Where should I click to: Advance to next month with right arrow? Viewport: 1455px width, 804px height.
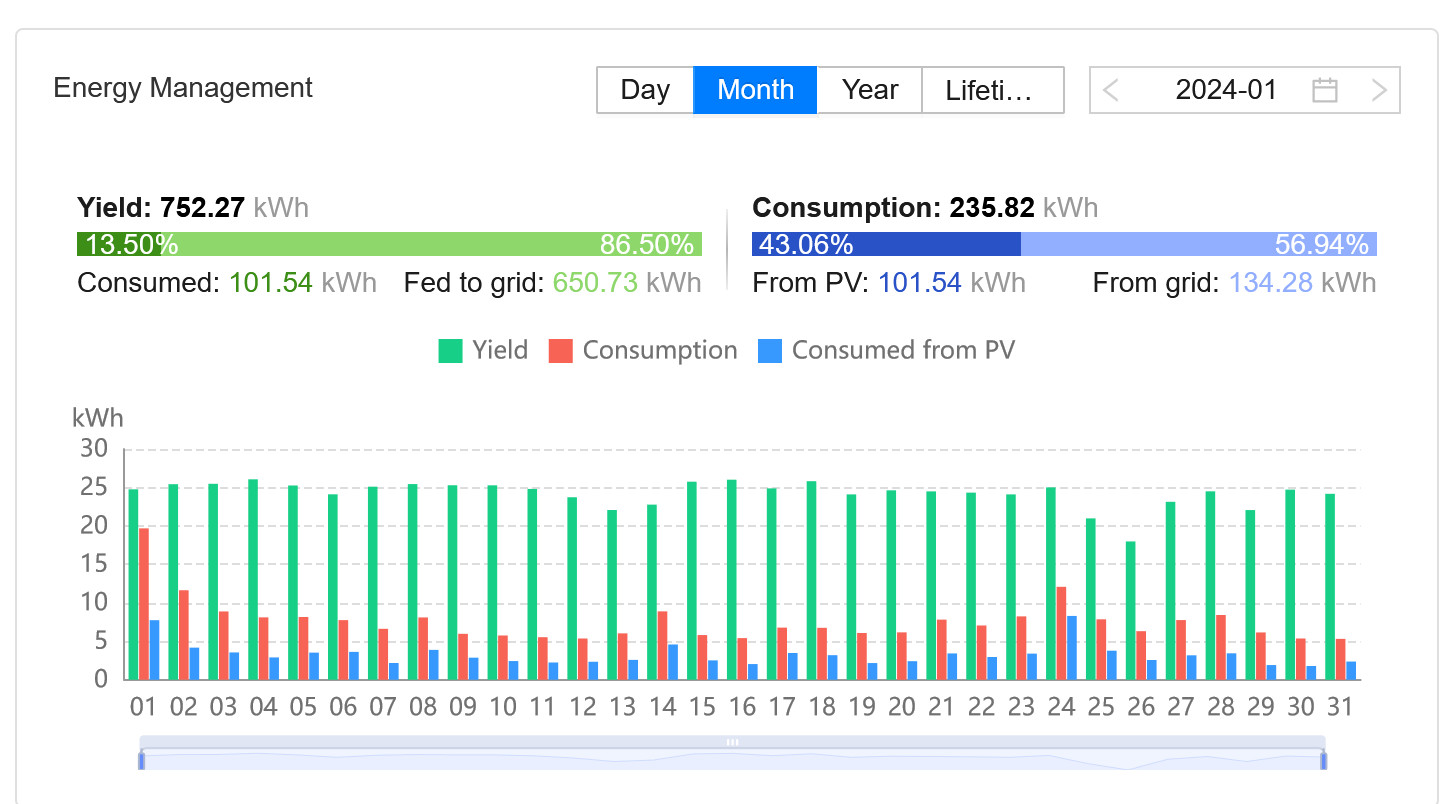pos(1379,90)
